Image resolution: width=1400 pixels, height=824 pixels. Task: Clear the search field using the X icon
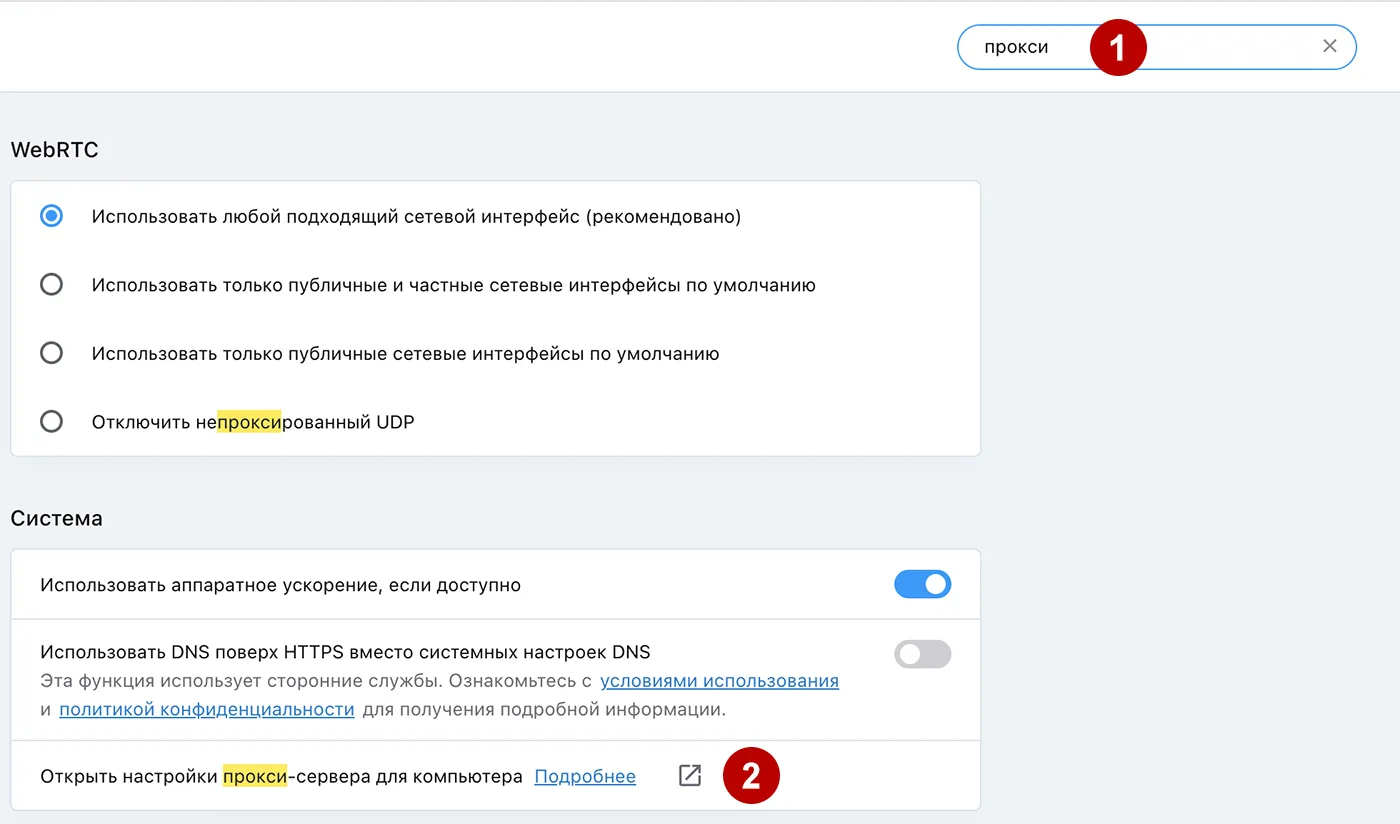tap(1330, 46)
